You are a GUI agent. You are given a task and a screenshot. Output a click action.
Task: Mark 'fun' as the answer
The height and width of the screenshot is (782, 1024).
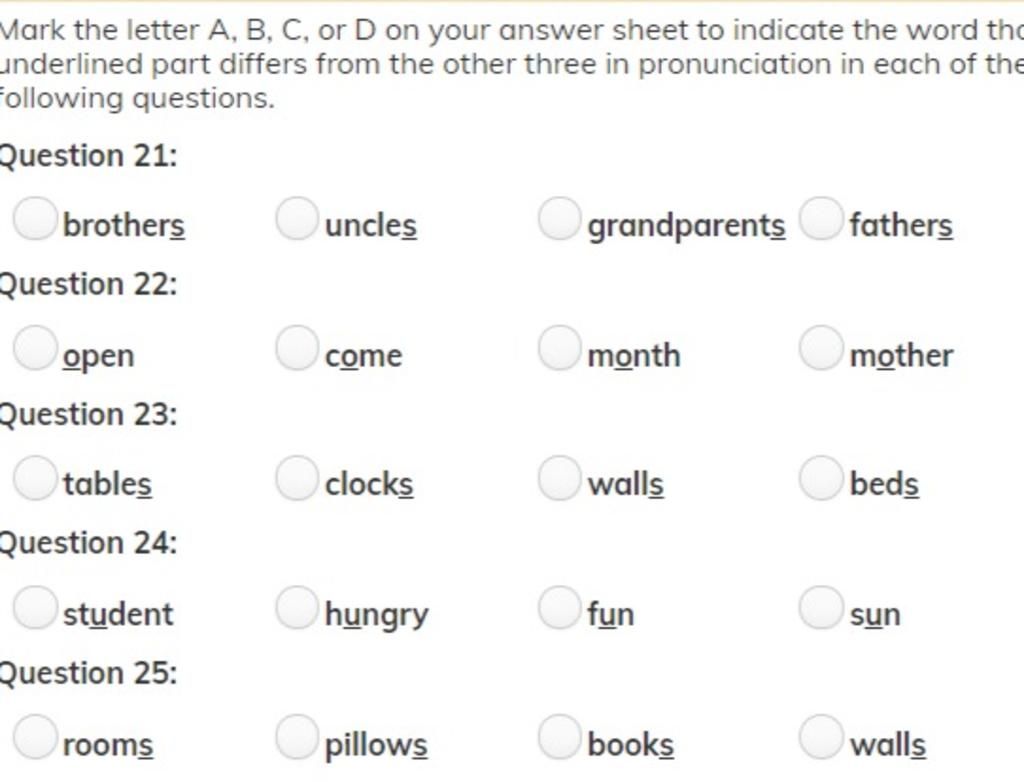(560, 608)
